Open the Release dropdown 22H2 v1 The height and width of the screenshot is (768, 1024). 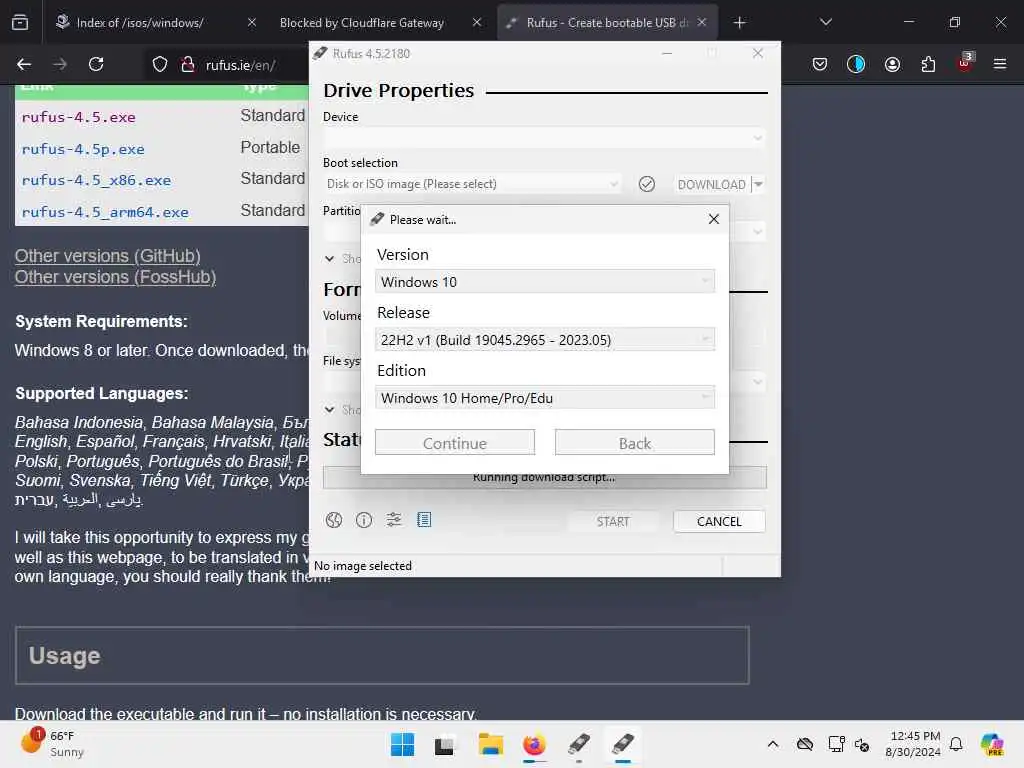[x=545, y=340]
